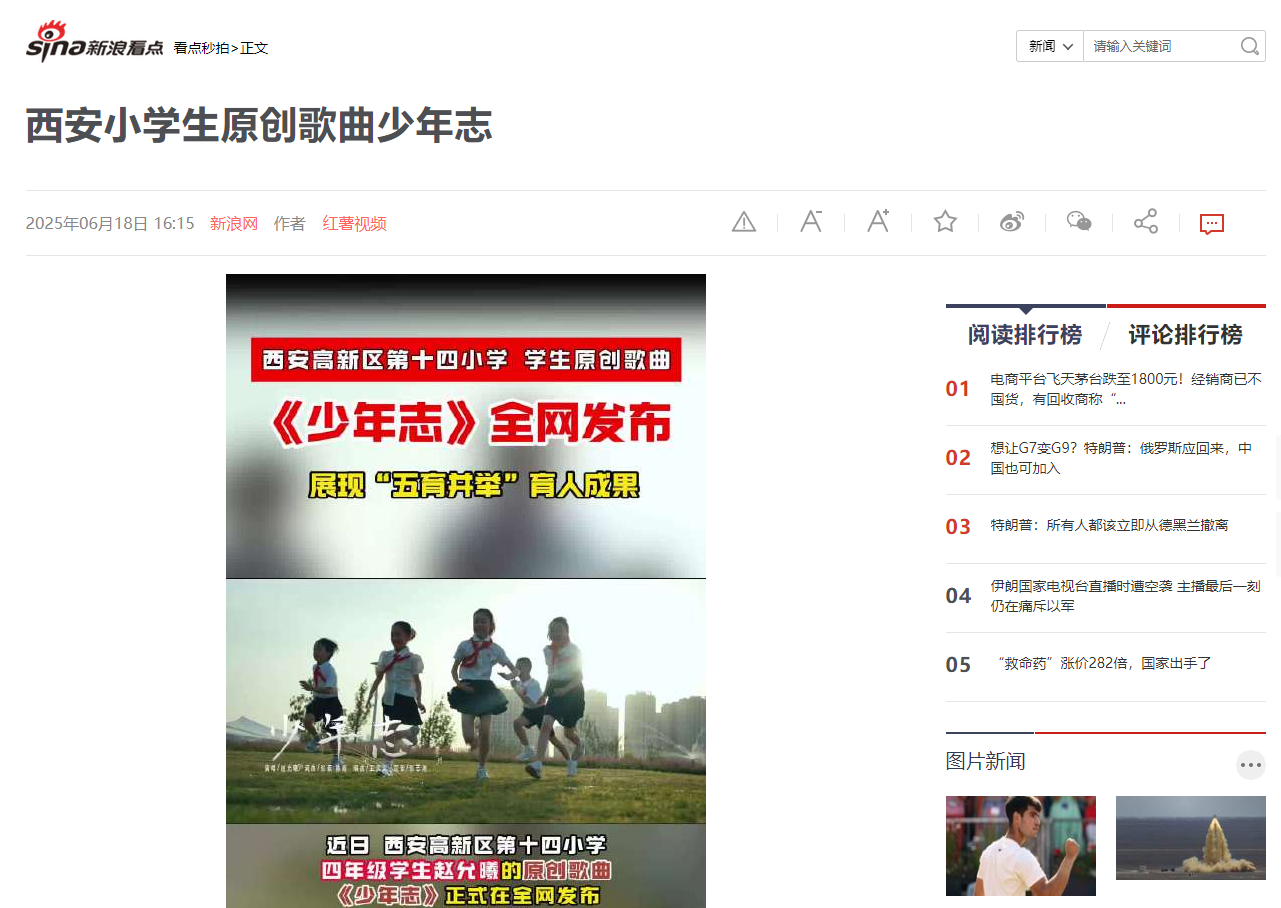Open author link 红薯视频

coord(354,224)
